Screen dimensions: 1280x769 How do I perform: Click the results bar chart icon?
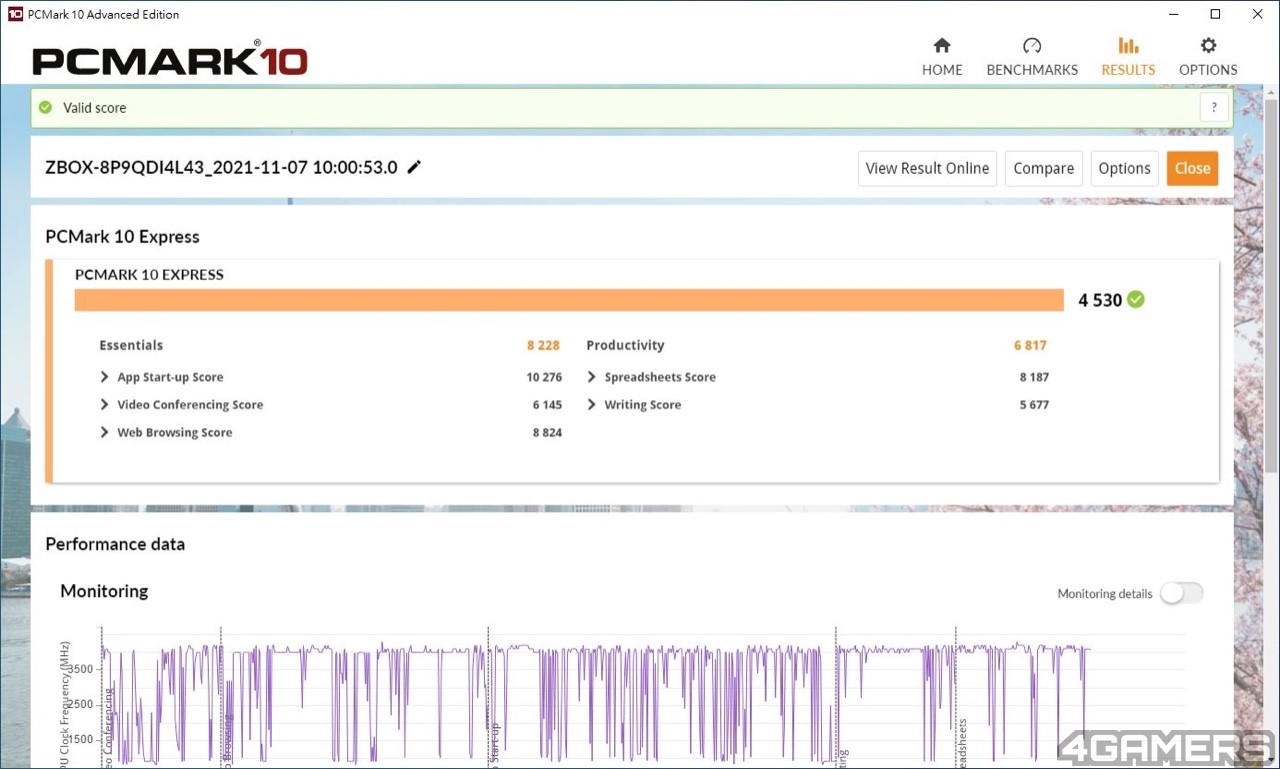(x=1128, y=45)
